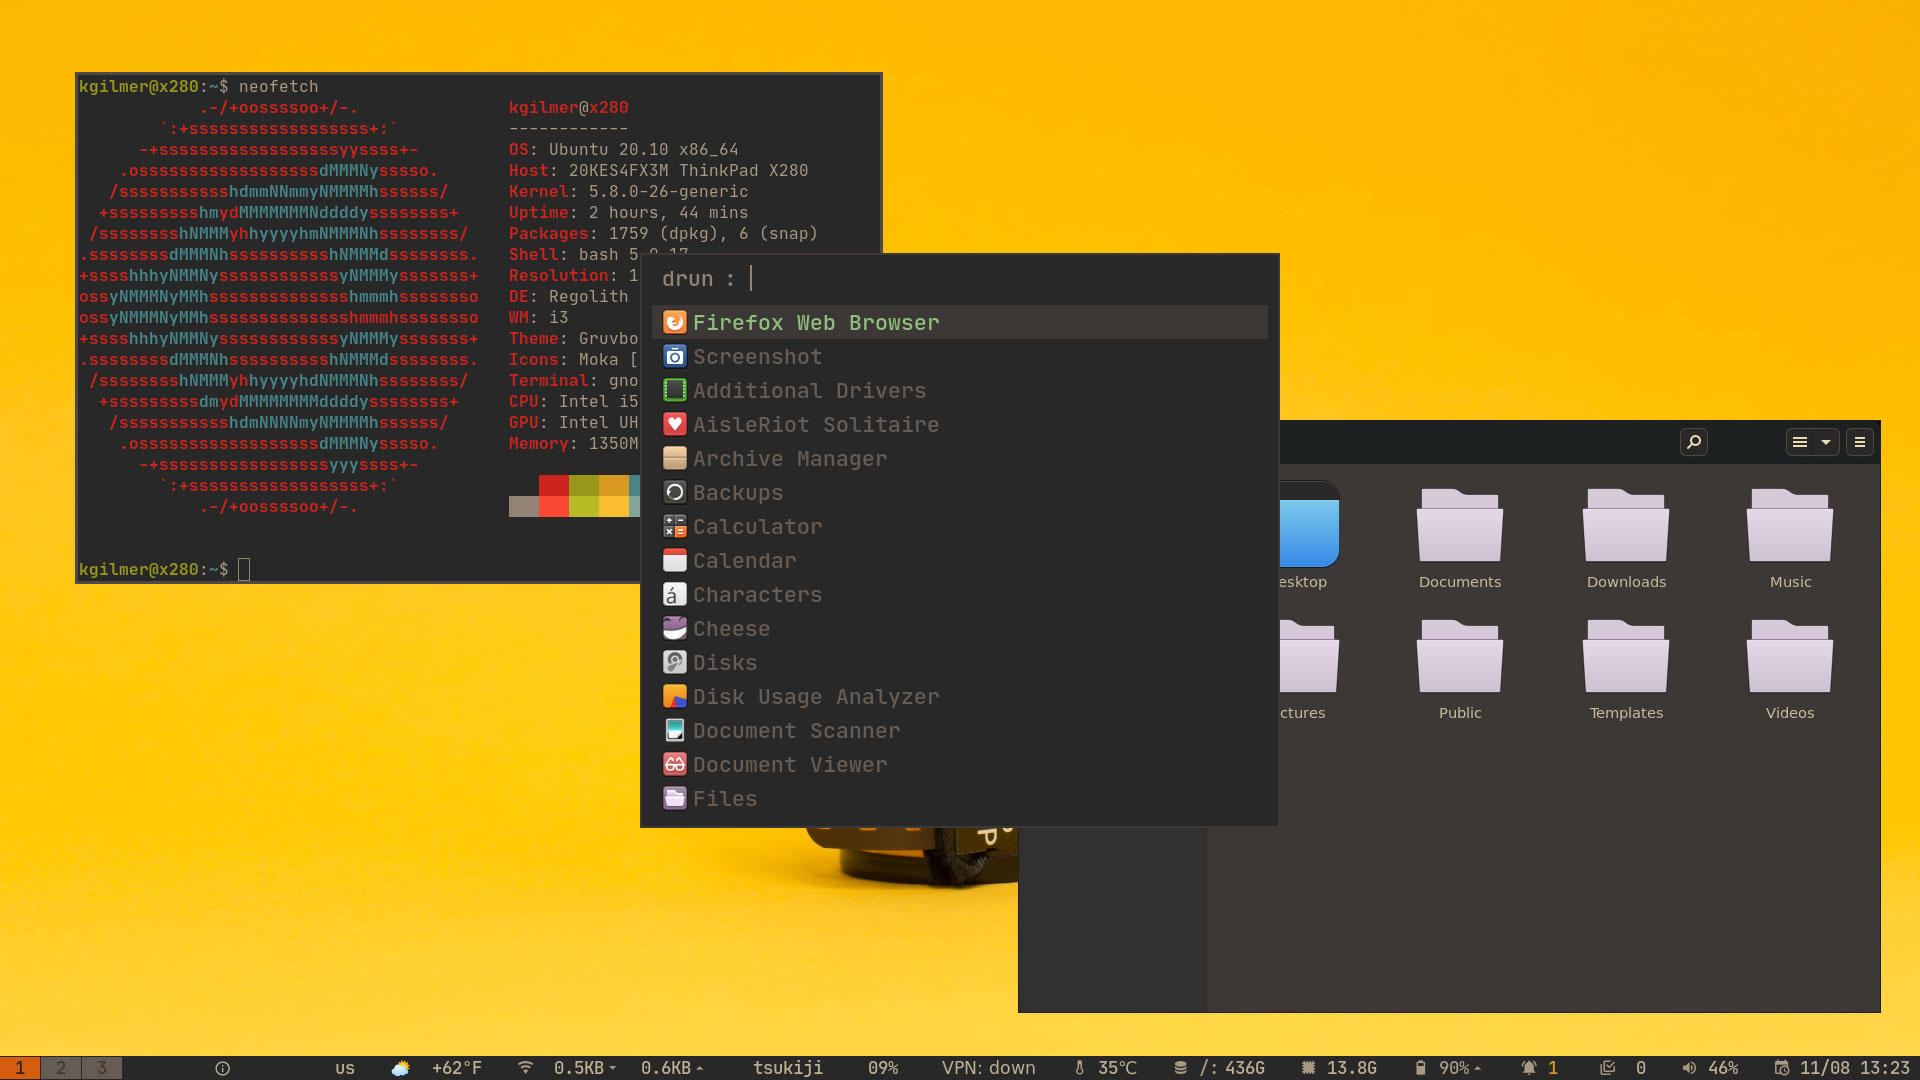1920x1080 pixels.
Task: Launch Cheese webcam app icon
Action: pos(675,629)
